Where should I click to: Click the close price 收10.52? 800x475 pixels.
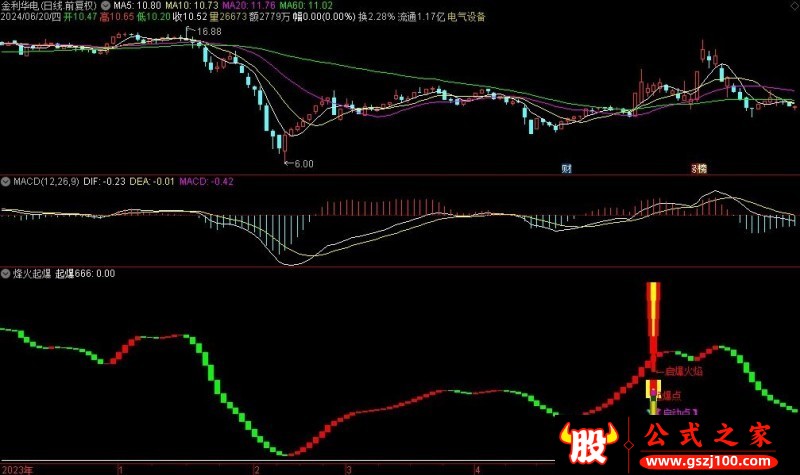point(190,17)
